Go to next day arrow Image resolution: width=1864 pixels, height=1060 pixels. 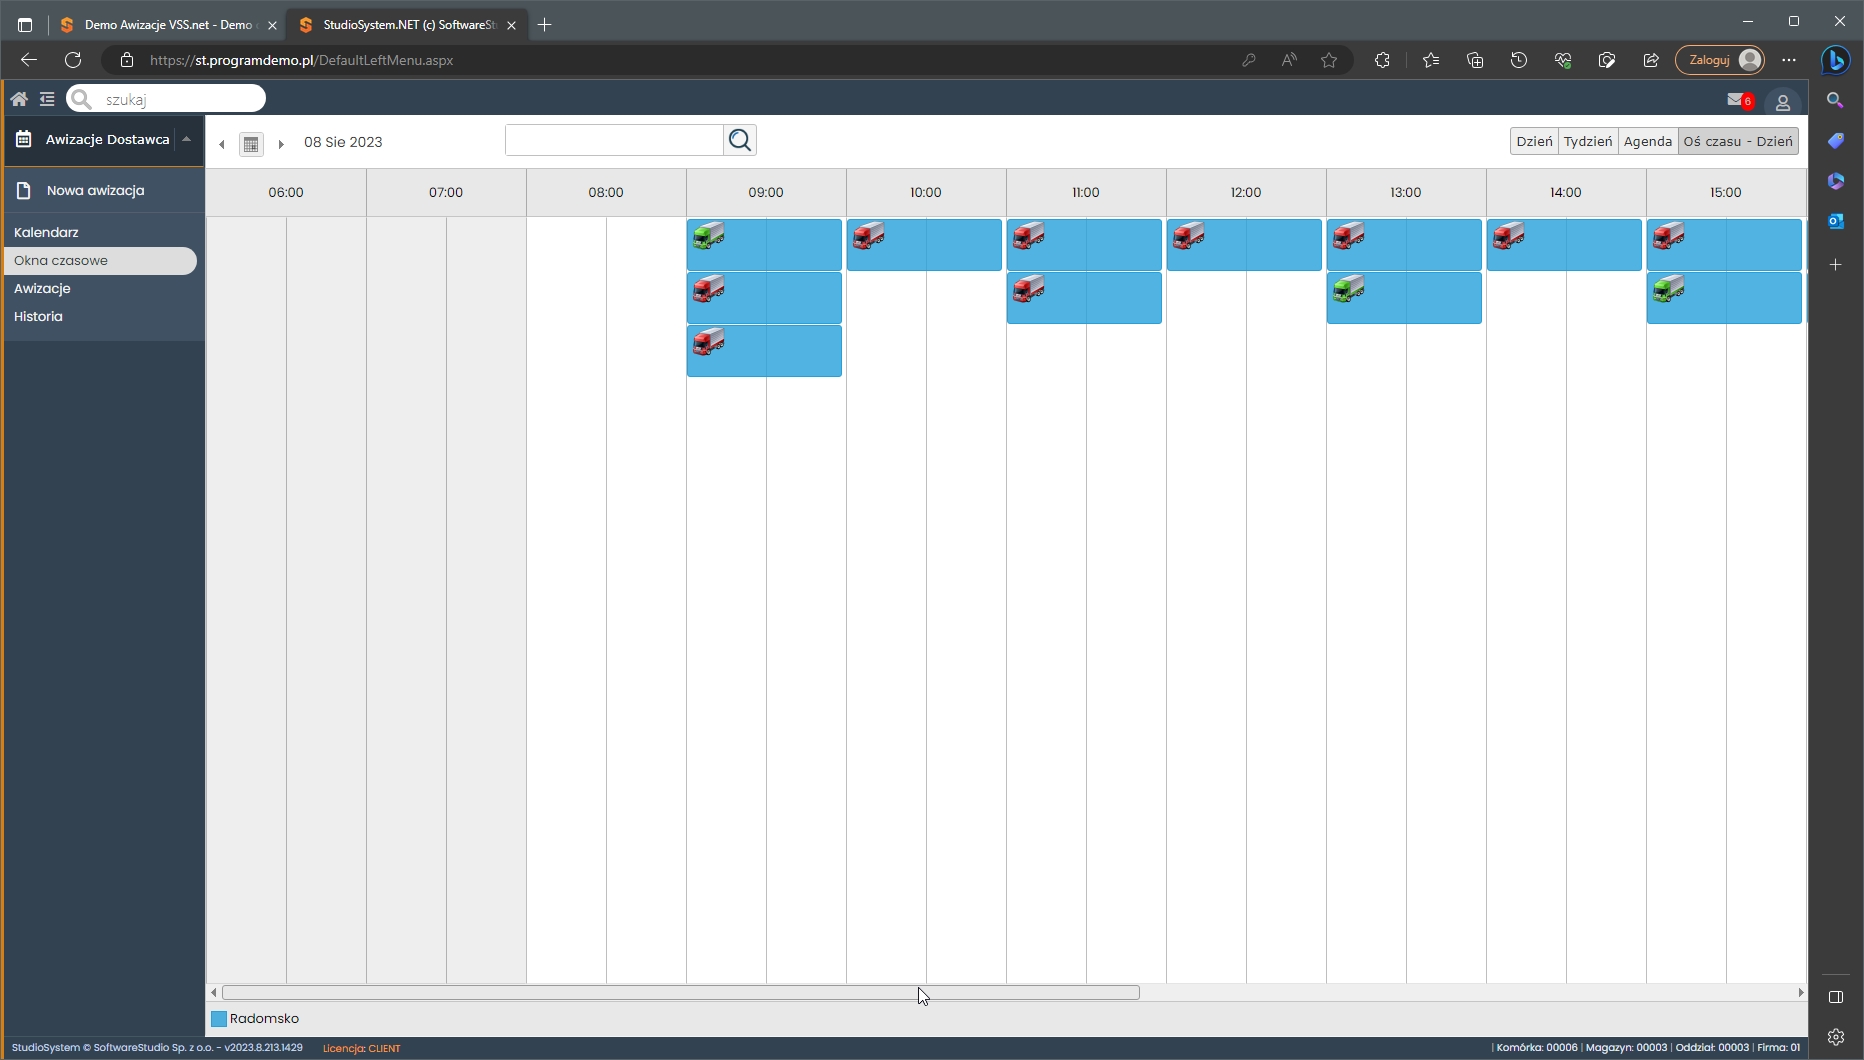click(281, 144)
